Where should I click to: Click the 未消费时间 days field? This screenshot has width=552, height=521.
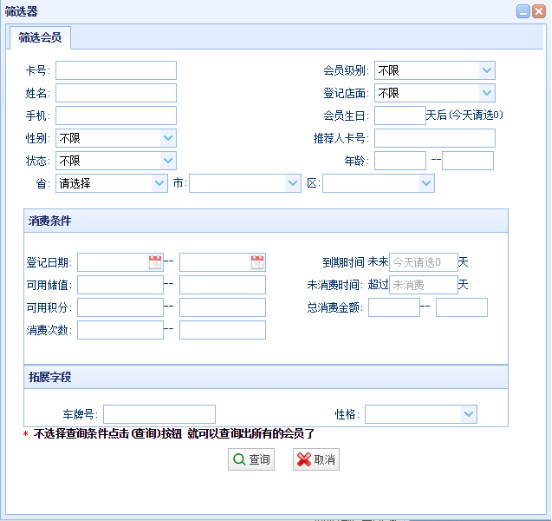coord(424,285)
